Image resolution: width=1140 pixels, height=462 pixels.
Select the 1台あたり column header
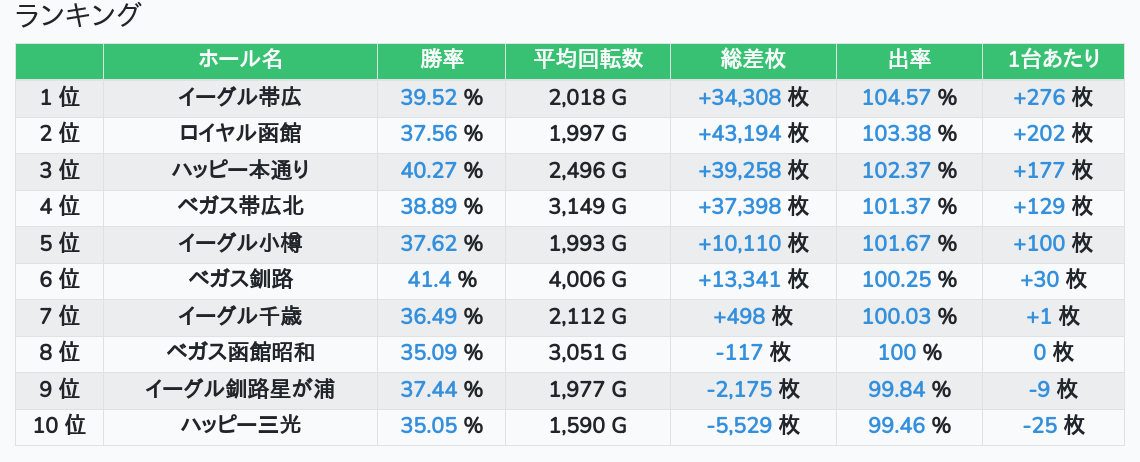pyautogui.click(x=1053, y=60)
